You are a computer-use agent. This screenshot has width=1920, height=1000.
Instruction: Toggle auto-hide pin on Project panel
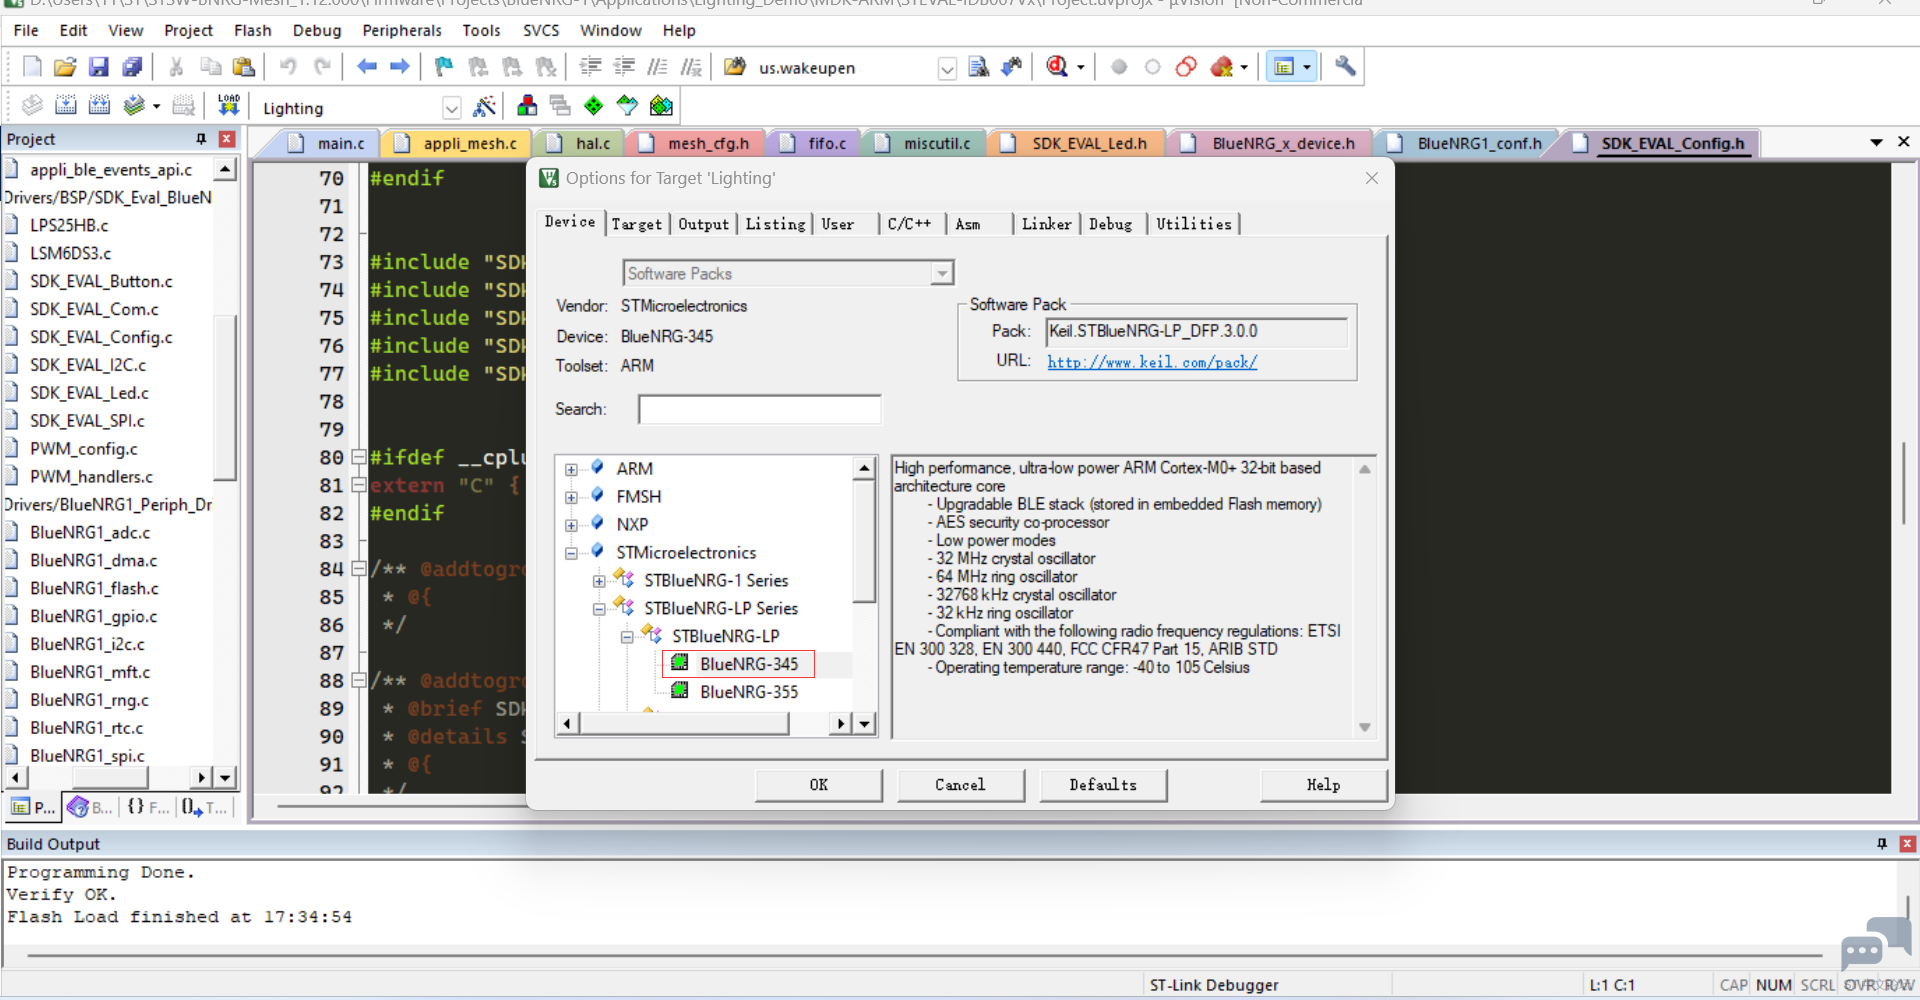(x=201, y=139)
